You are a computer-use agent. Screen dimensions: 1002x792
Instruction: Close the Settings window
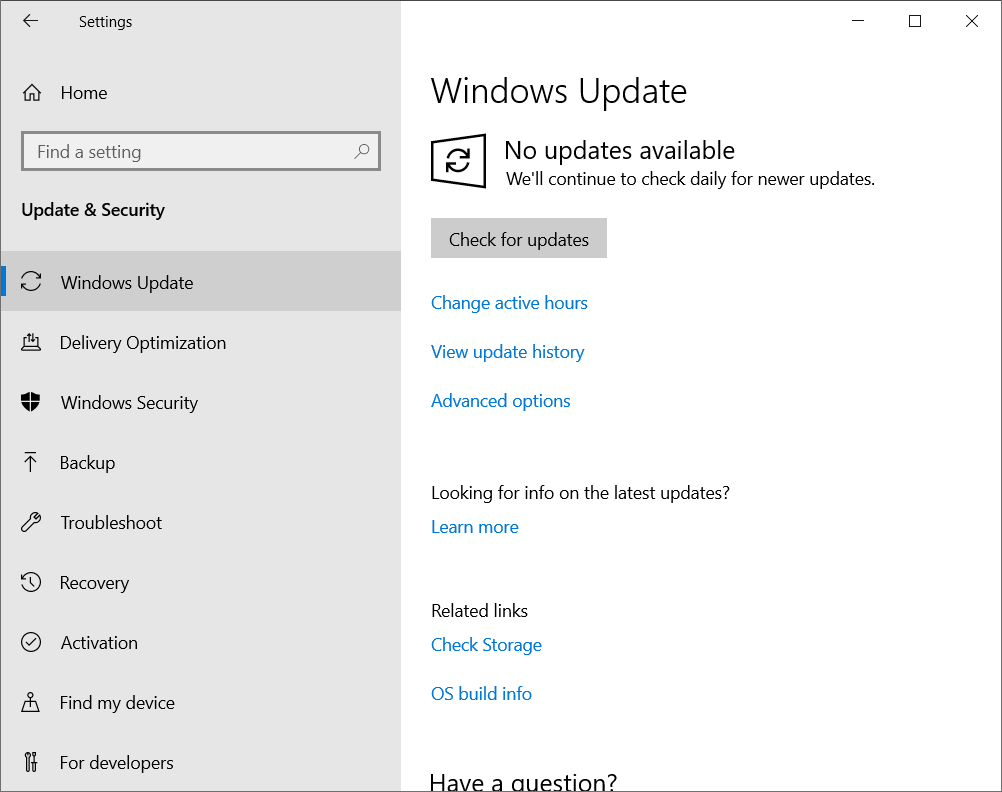pos(972,21)
